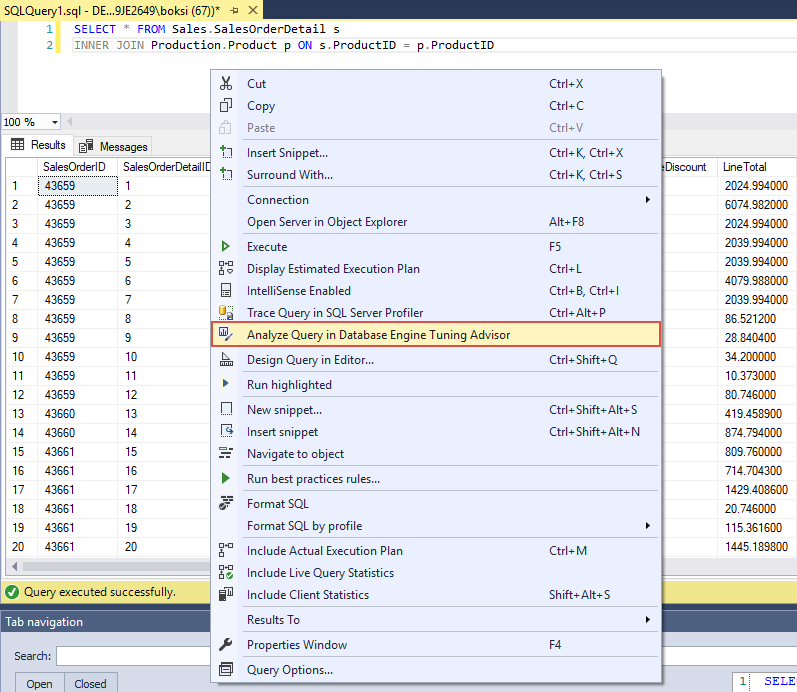Click the Open button in Tab navigation

click(x=39, y=683)
